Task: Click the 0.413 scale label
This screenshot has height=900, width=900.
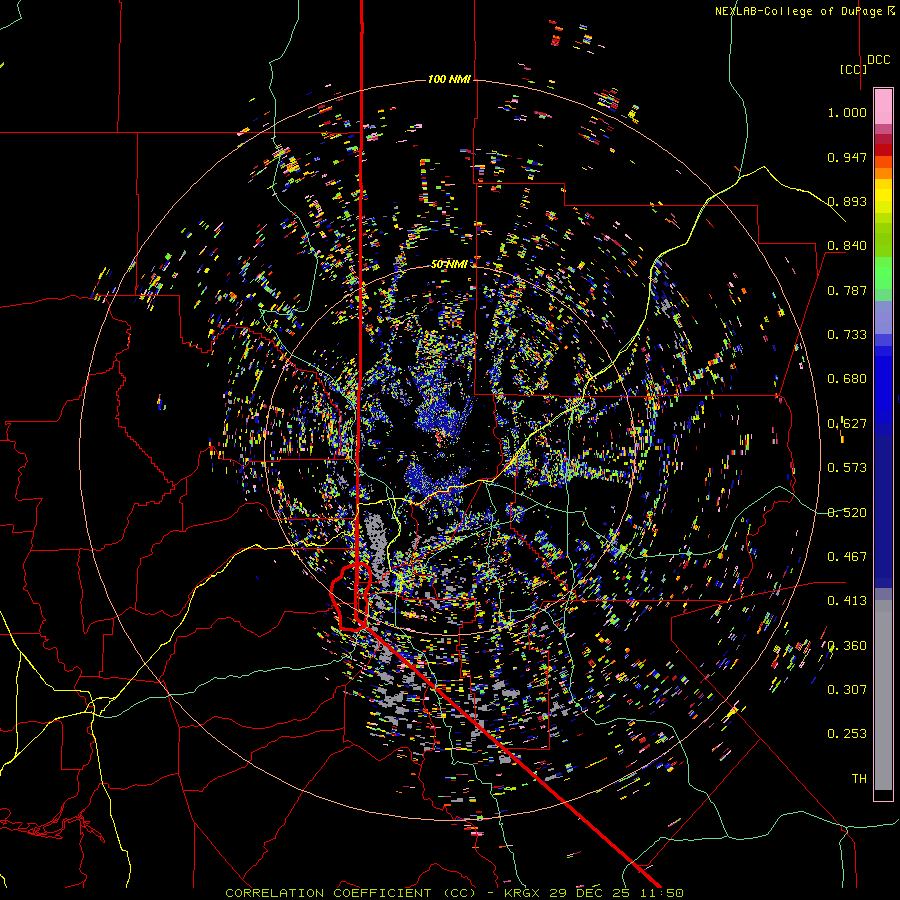Action: [x=847, y=601]
